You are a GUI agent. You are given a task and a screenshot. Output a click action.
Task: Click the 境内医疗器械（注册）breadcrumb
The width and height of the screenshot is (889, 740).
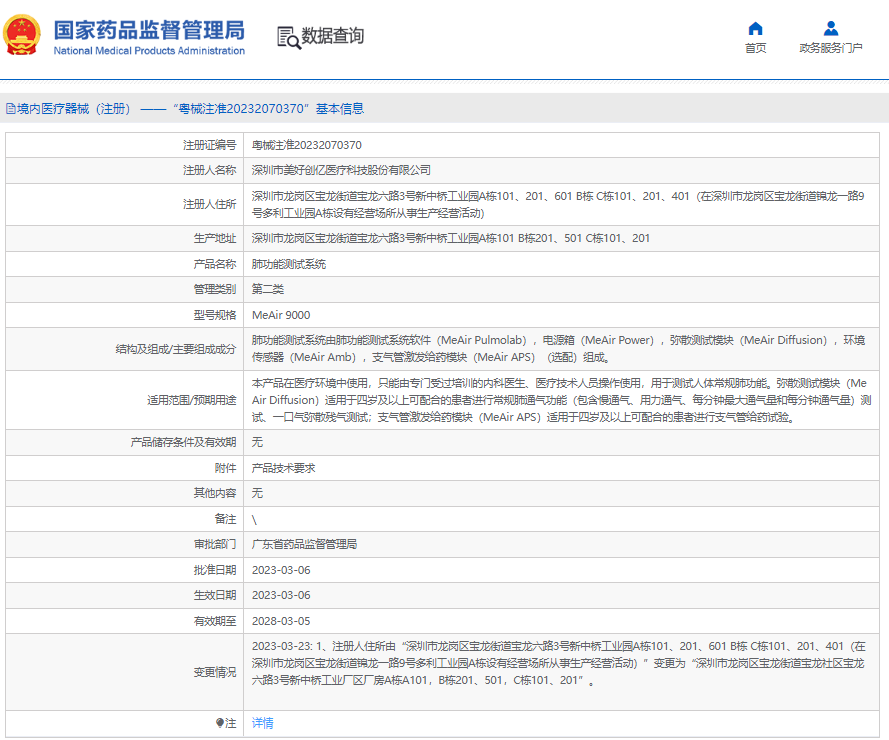pos(74,109)
